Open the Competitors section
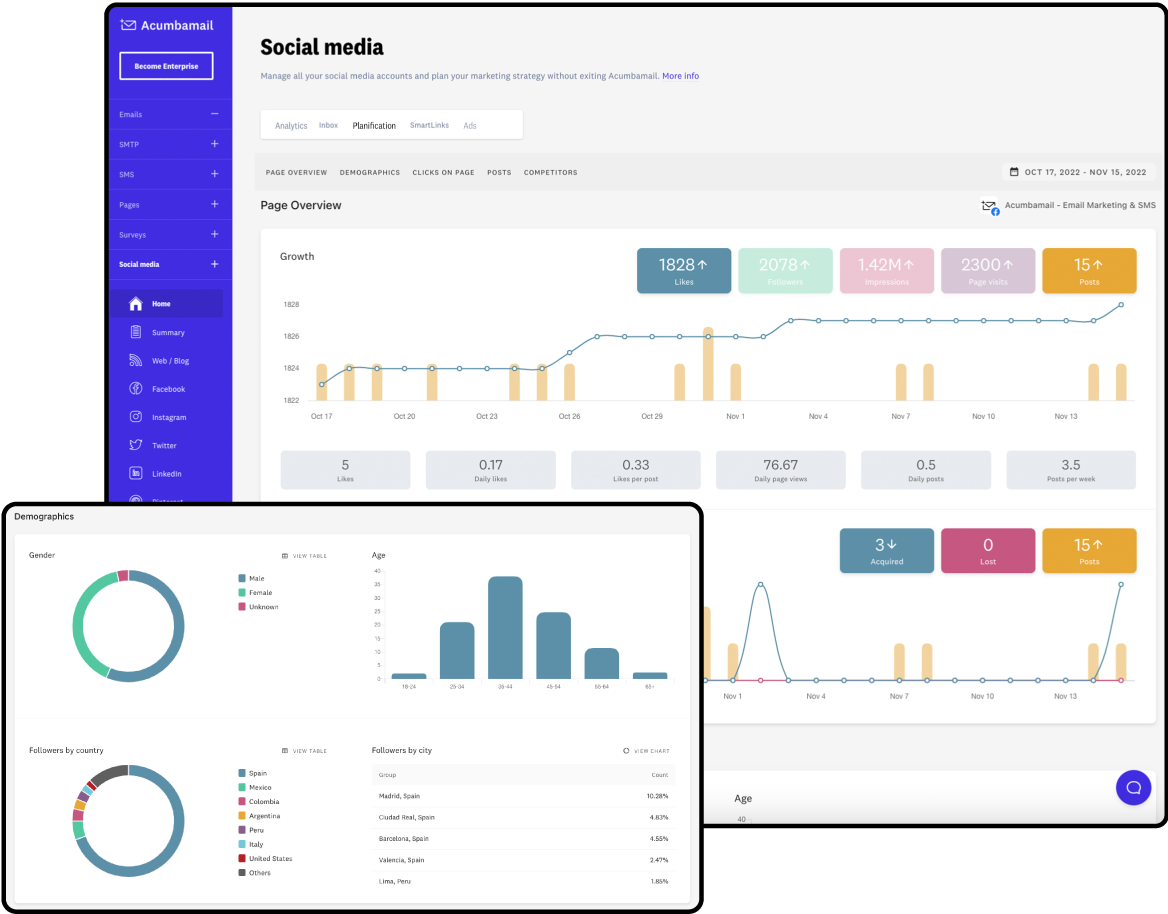Image resolution: width=1168 pixels, height=914 pixels. (x=550, y=172)
